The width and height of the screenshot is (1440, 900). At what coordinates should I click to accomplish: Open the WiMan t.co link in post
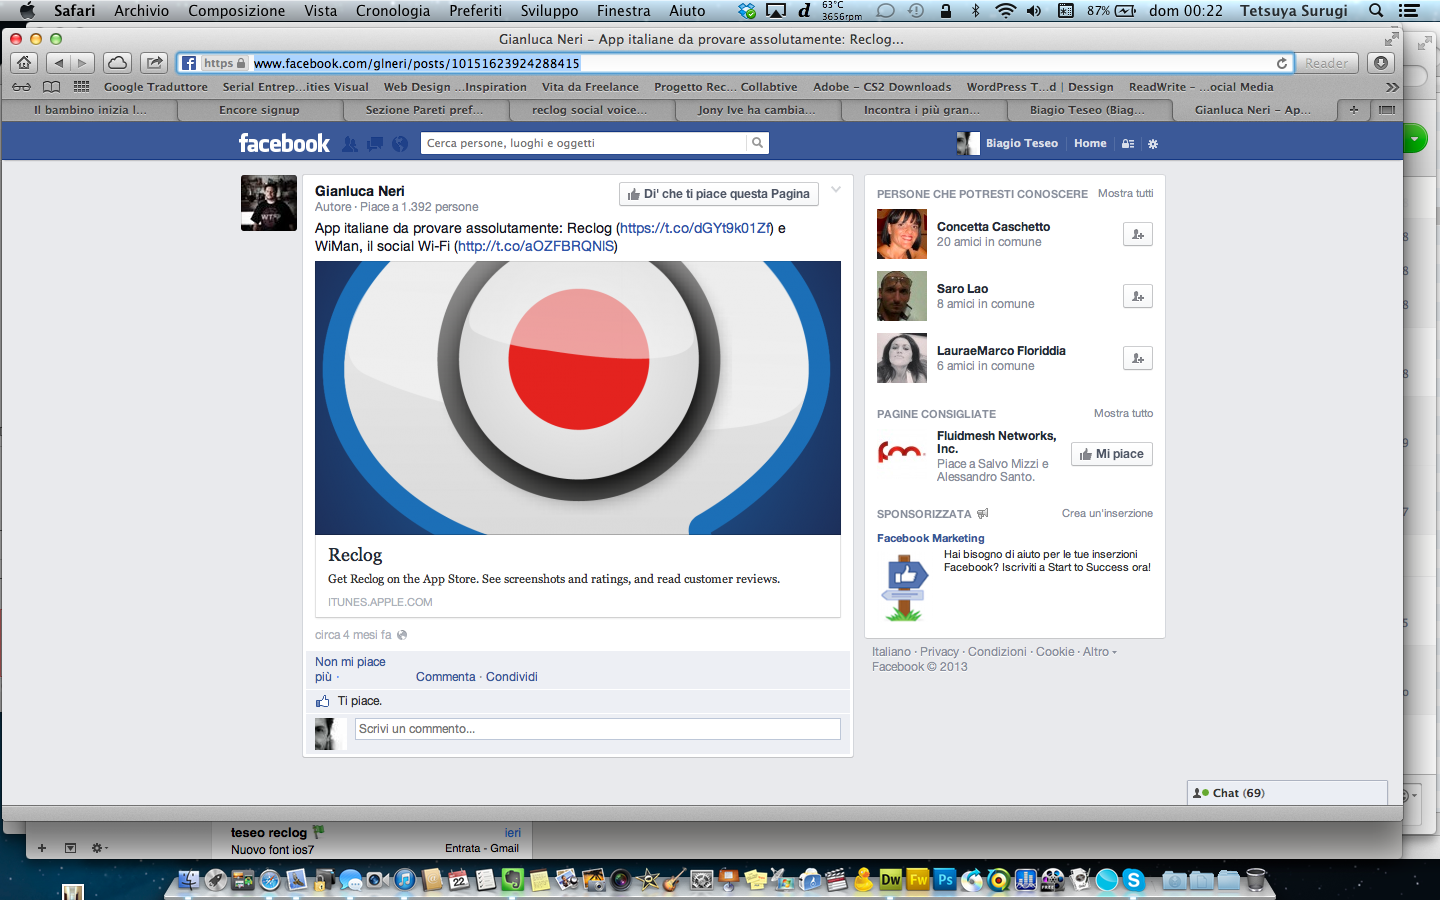[x=536, y=246]
